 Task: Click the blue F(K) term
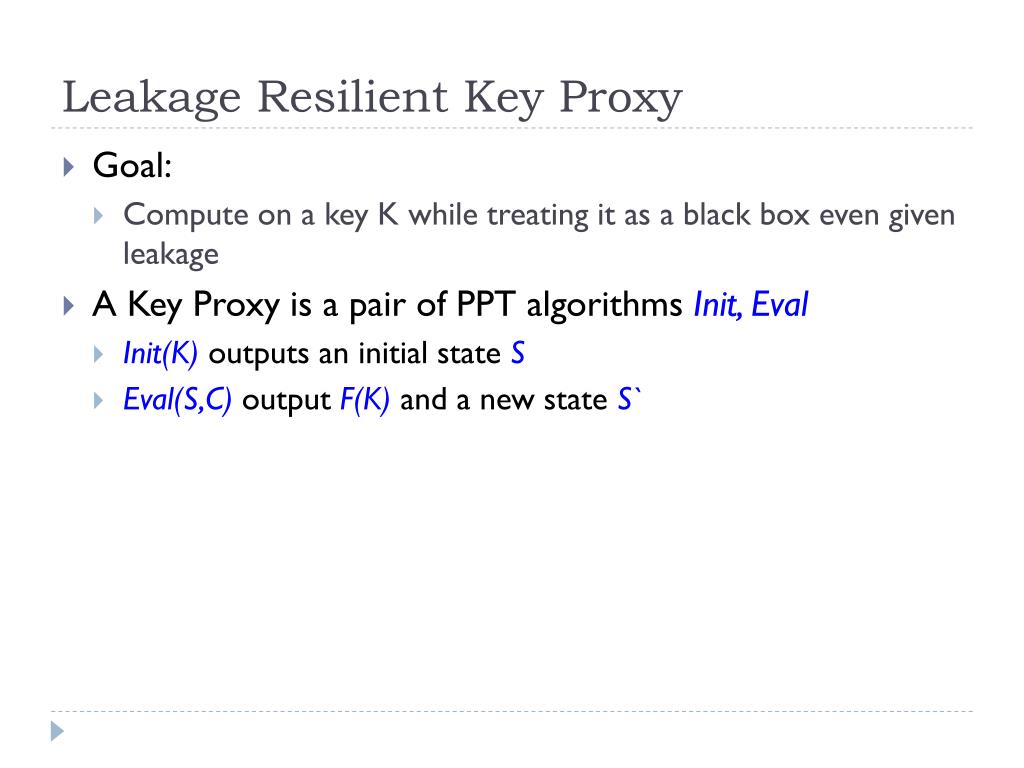click(365, 400)
